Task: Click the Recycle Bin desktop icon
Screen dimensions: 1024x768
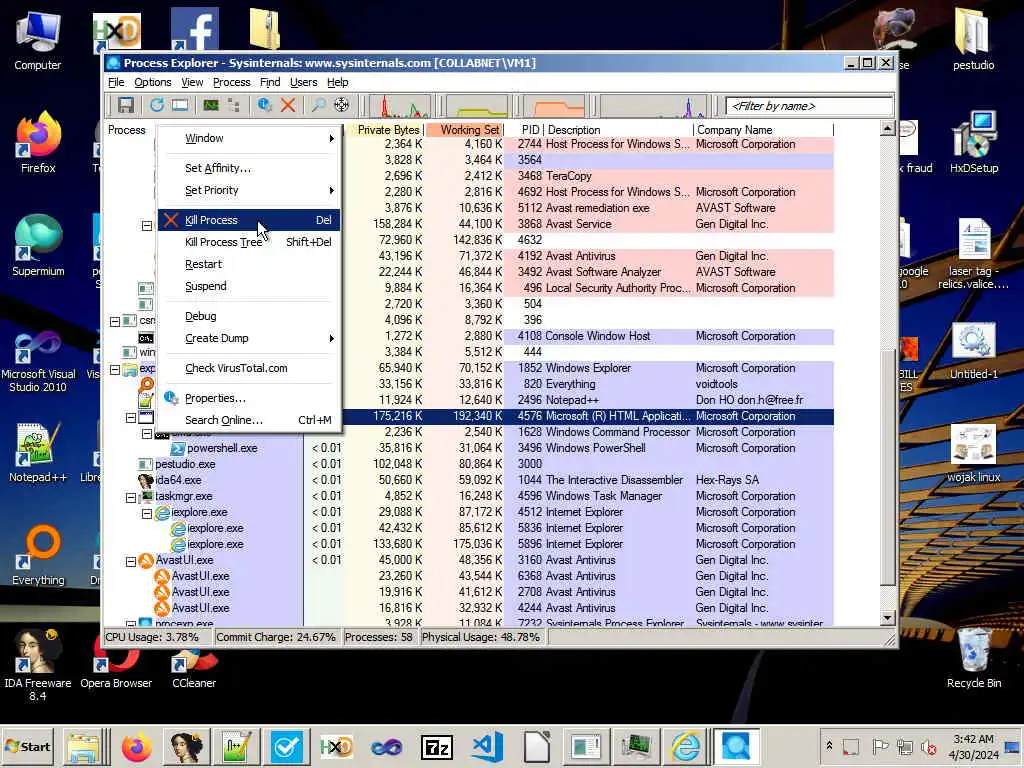Action: [974, 658]
